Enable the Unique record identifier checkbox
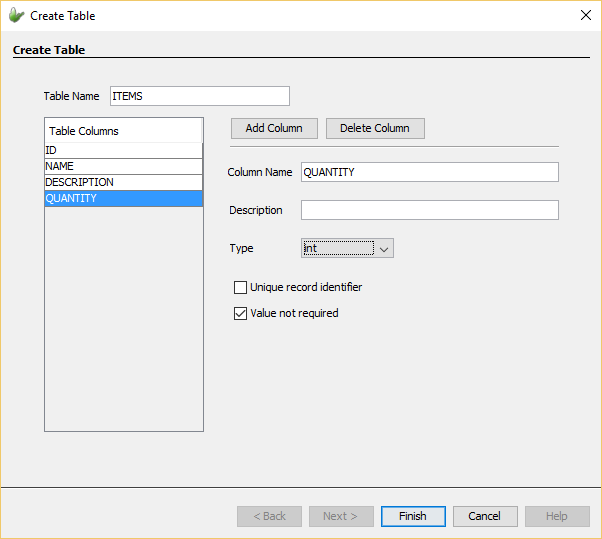 (240, 288)
